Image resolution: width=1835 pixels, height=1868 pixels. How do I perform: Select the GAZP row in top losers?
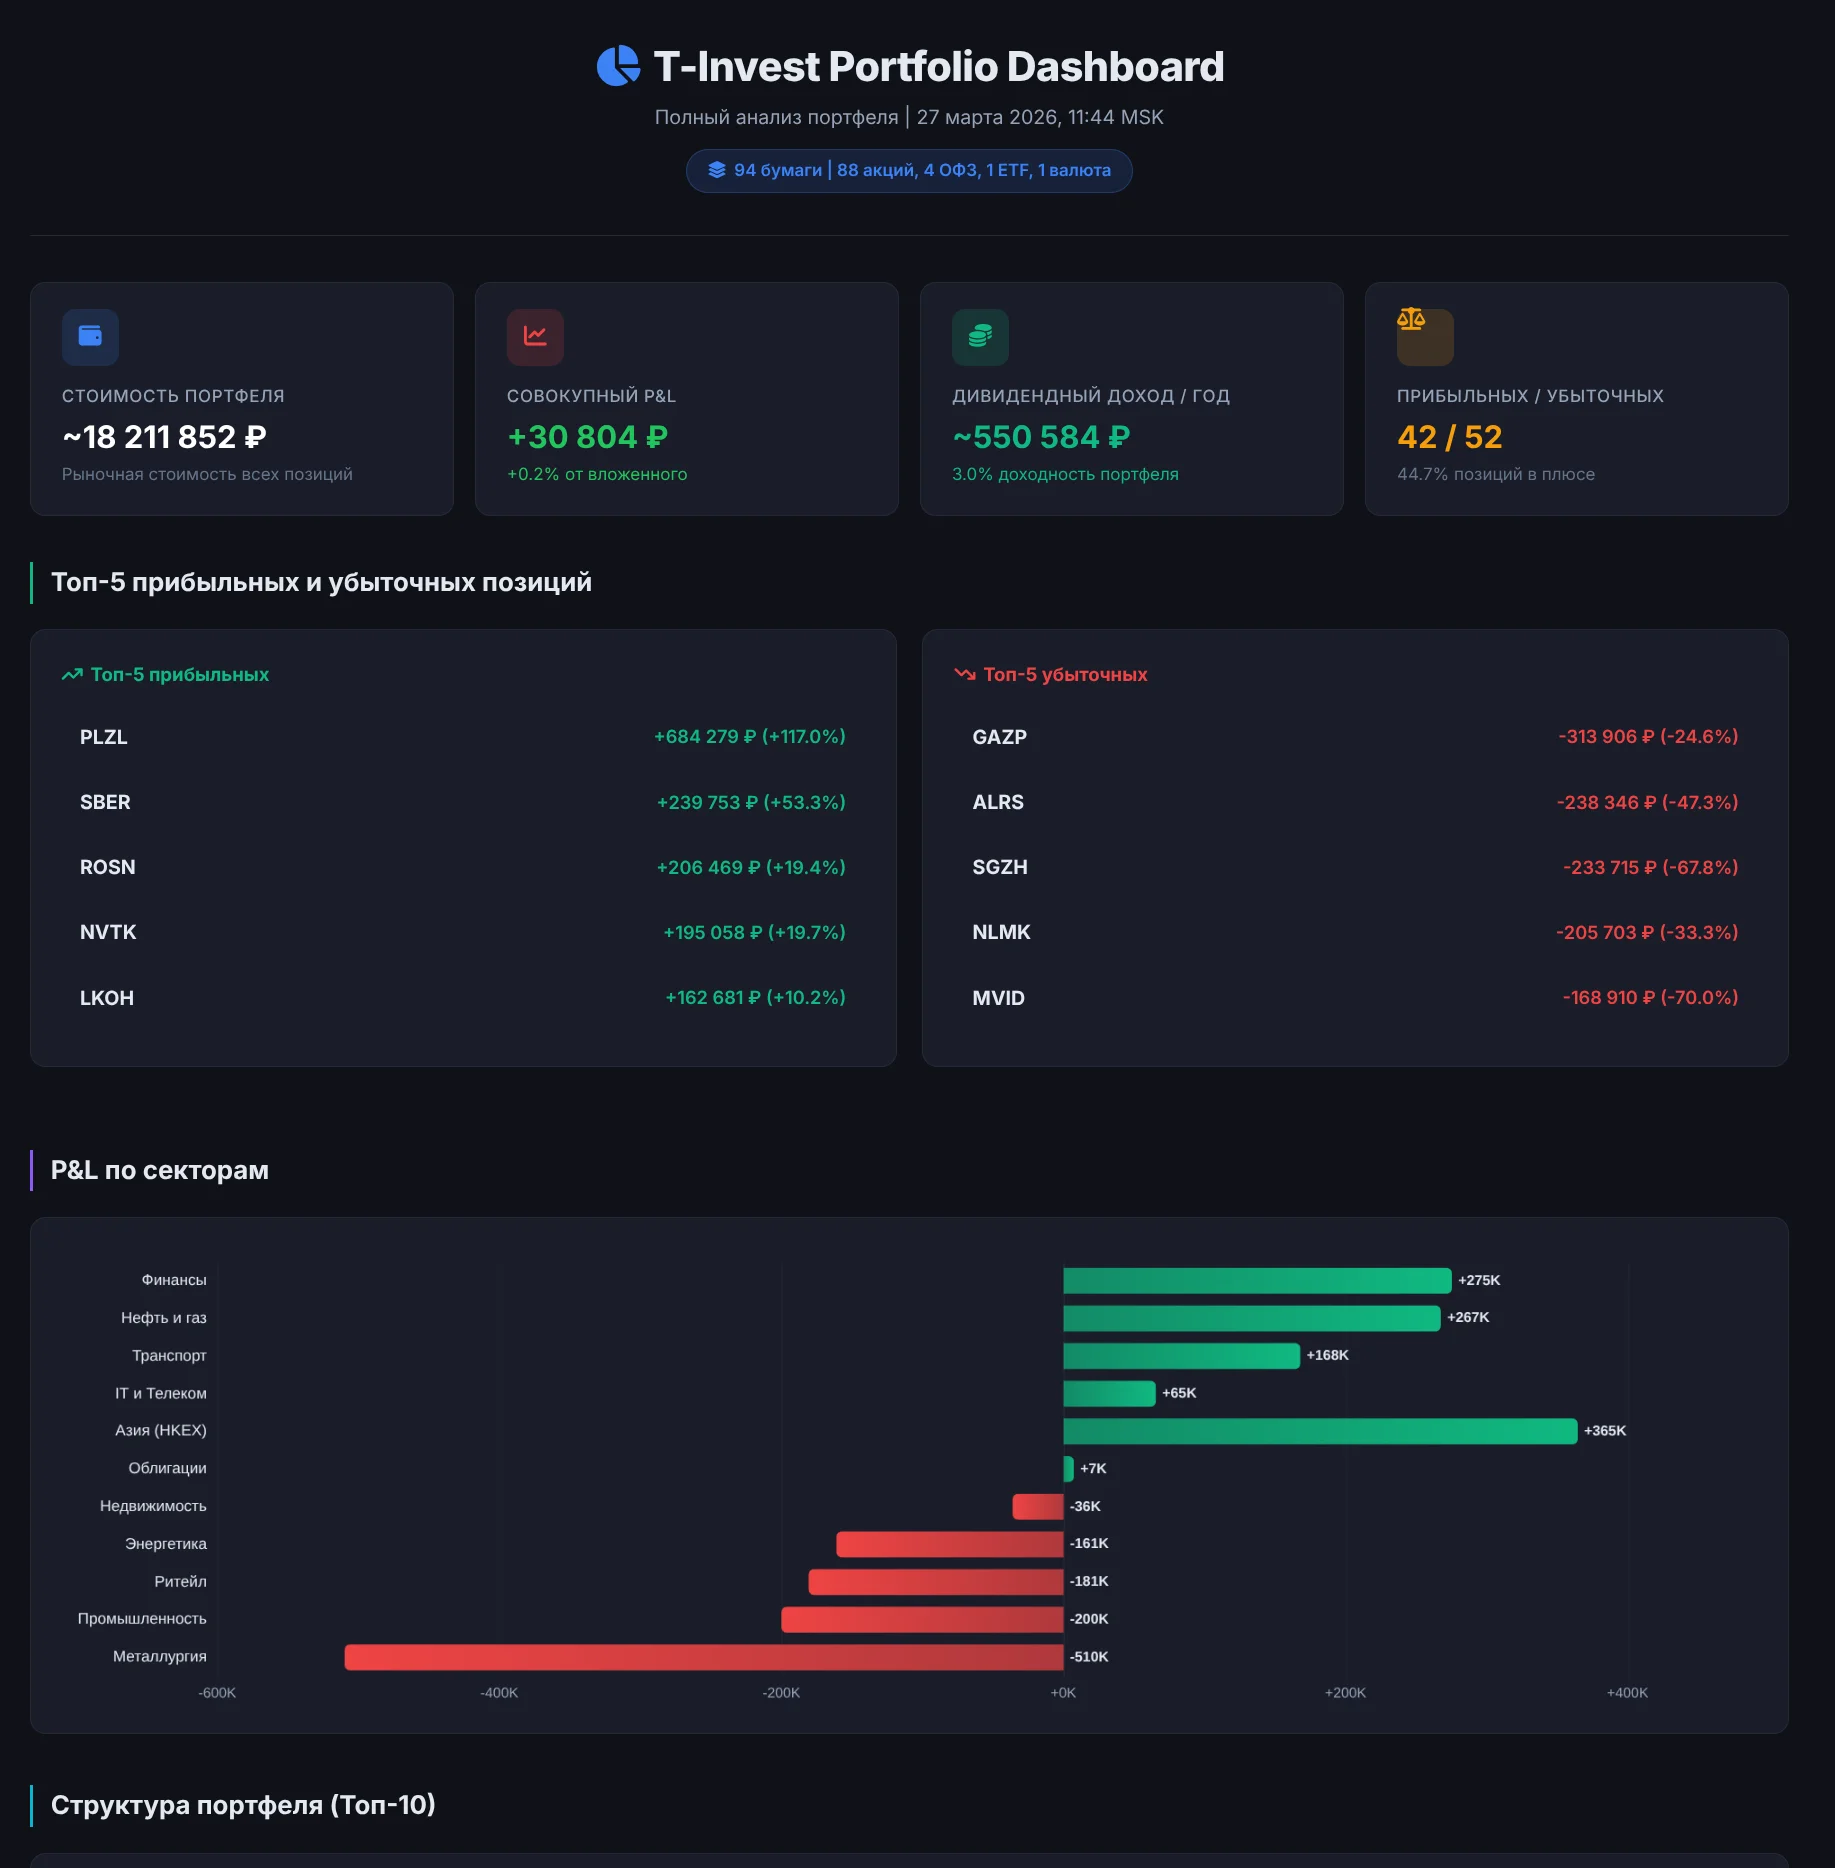tap(1354, 737)
